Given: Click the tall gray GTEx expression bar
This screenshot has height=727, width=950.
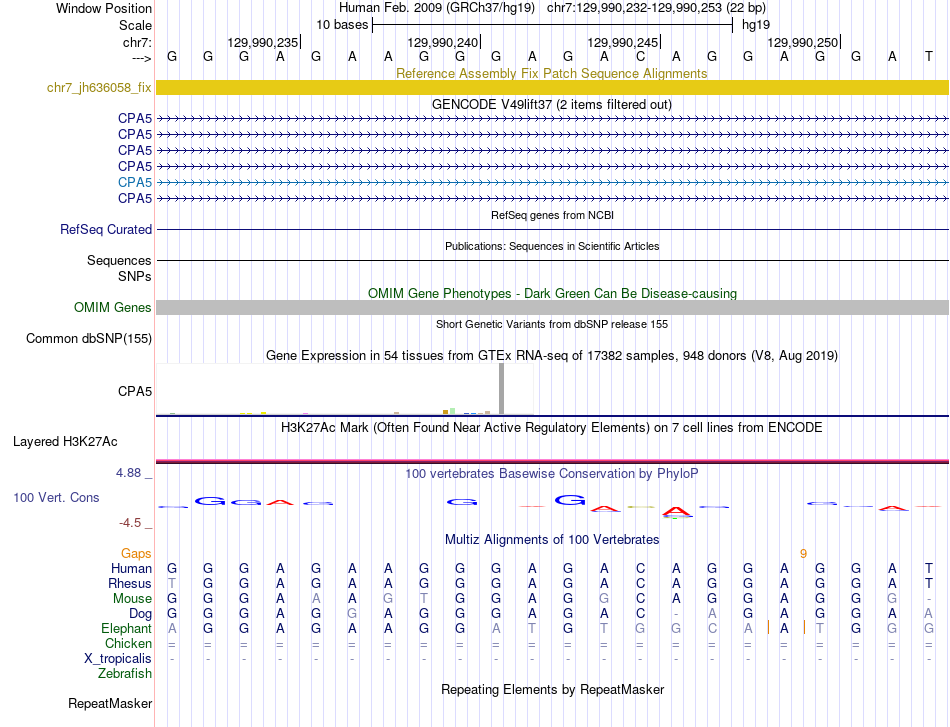Looking at the screenshot, I should tap(501, 389).
